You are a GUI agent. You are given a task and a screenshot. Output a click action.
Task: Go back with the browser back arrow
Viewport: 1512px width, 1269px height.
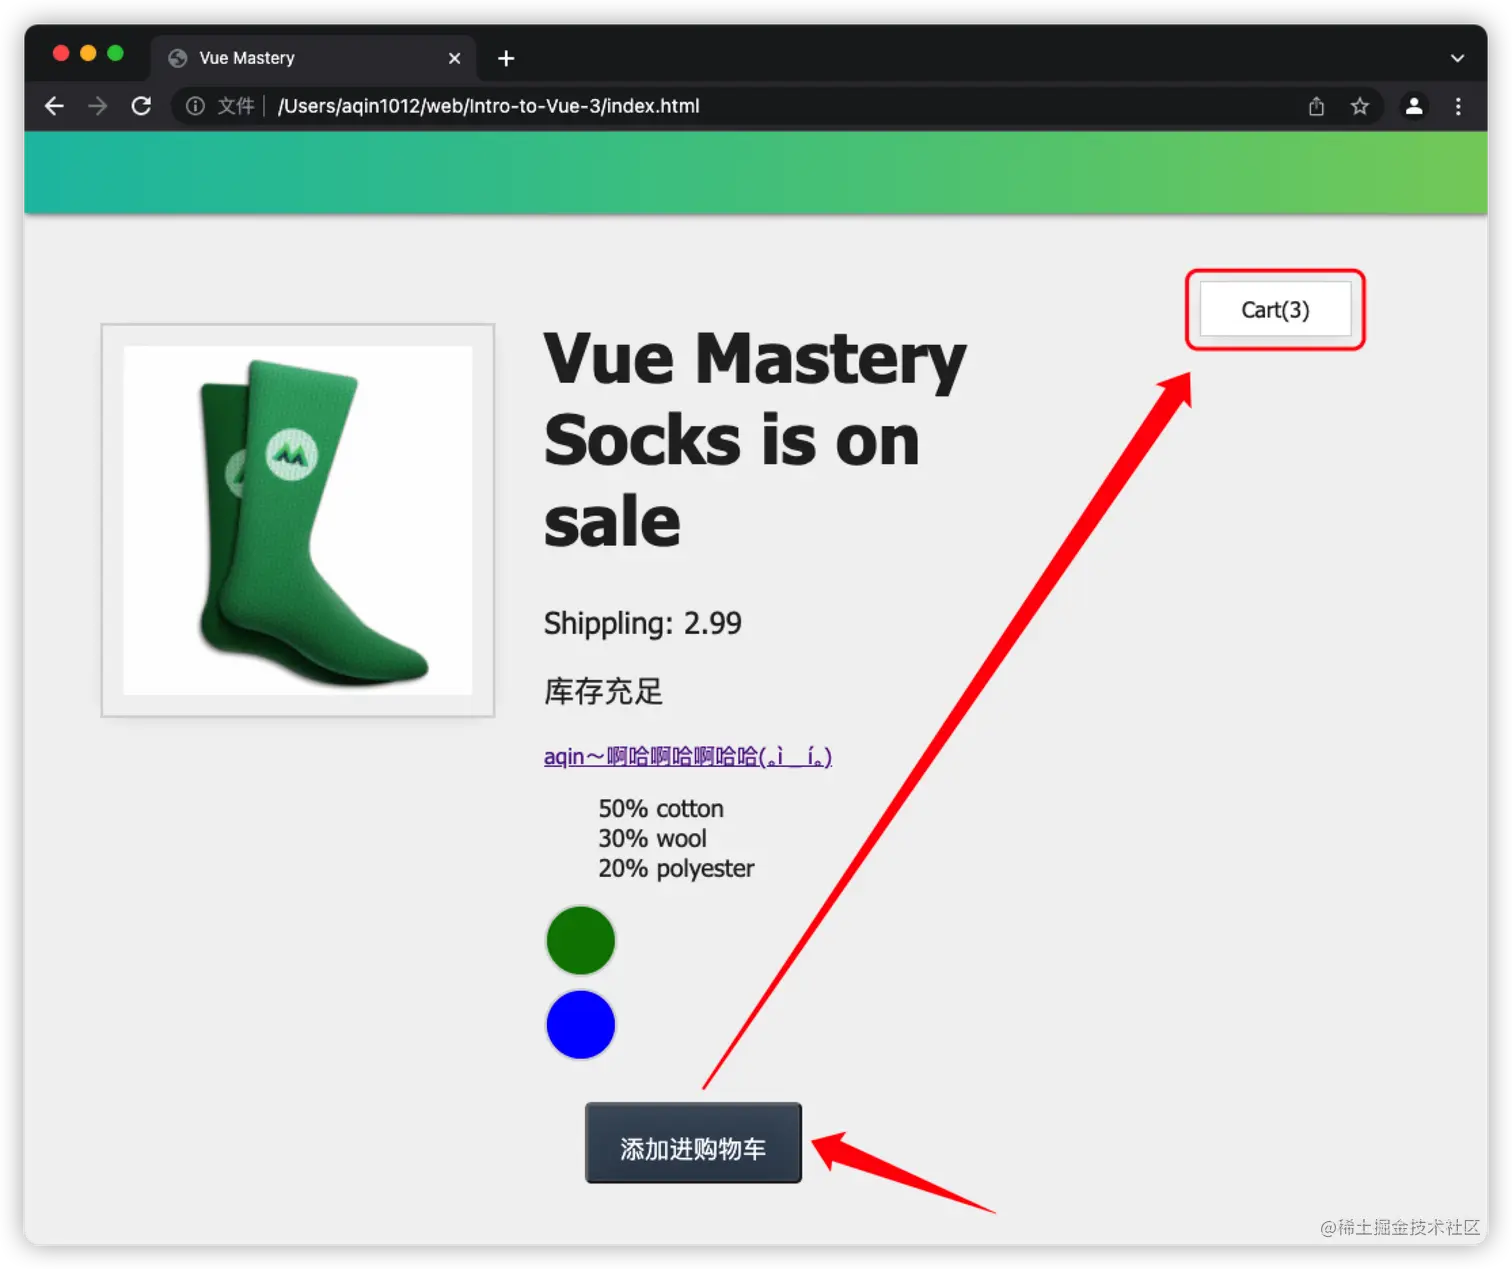54,106
